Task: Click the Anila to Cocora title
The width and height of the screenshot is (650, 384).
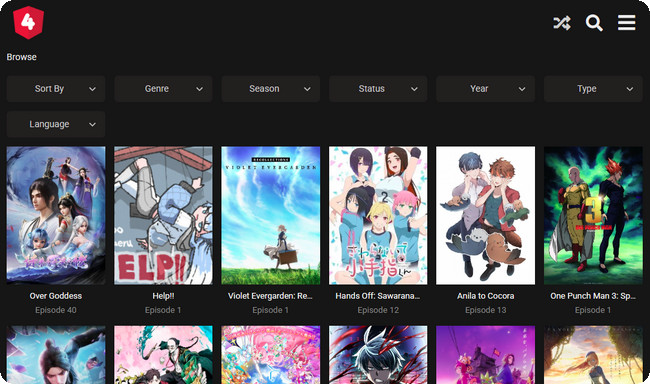Action: pyautogui.click(x=485, y=296)
